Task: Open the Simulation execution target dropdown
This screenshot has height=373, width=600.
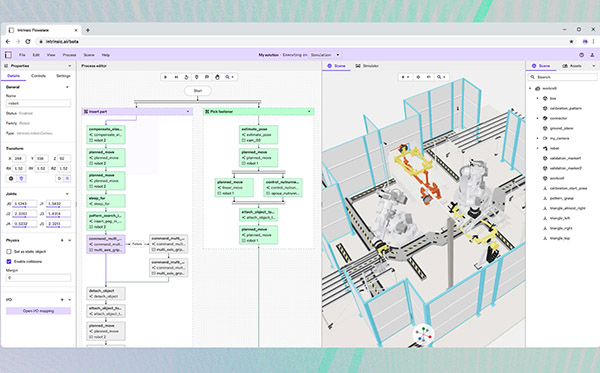Action: pyautogui.click(x=325, y=55)
